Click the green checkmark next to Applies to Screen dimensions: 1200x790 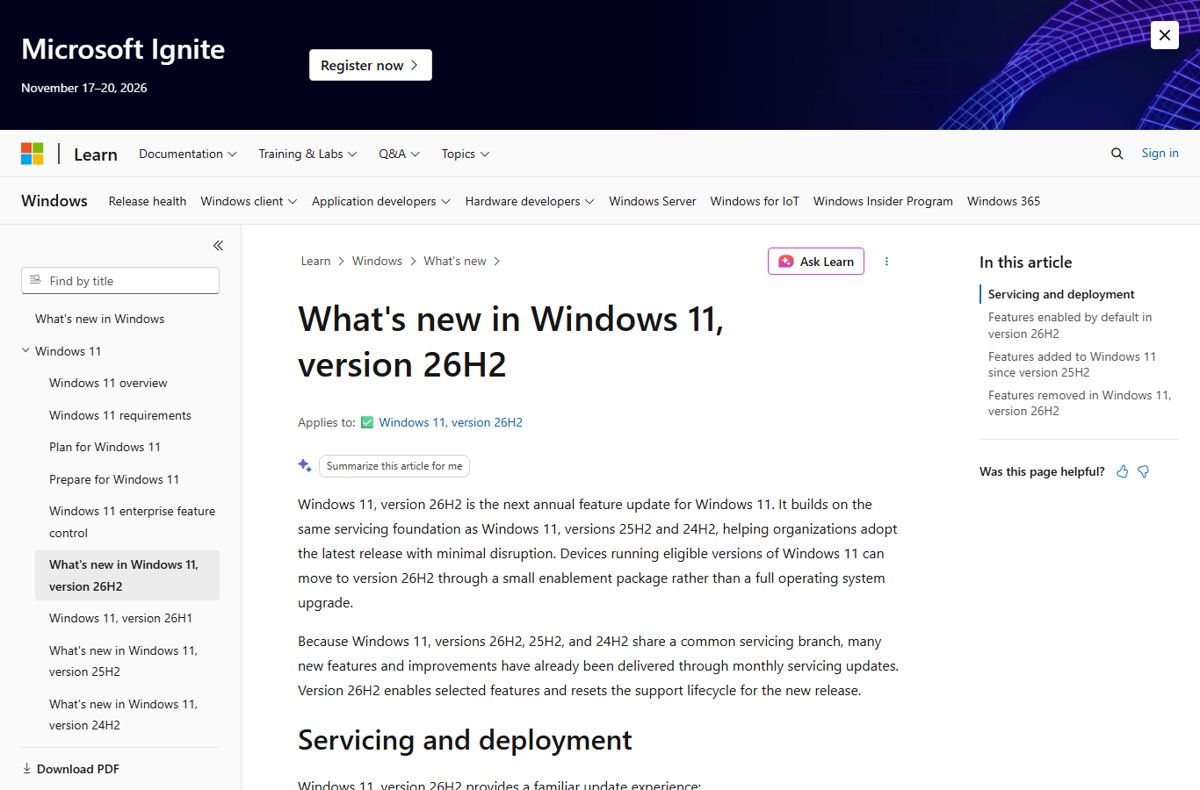click(x=367, y=422)
